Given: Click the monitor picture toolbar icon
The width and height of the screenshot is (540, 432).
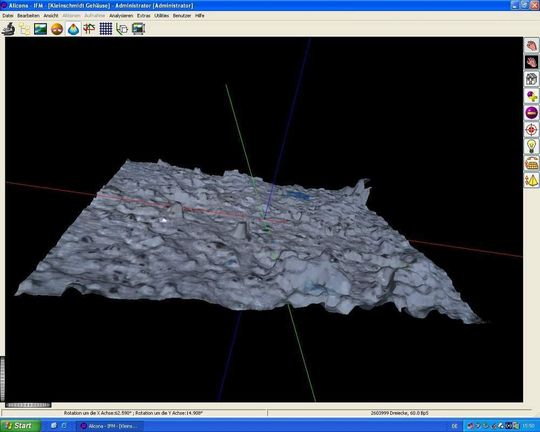Looking at the screenshot, I should tap(138, 29).
